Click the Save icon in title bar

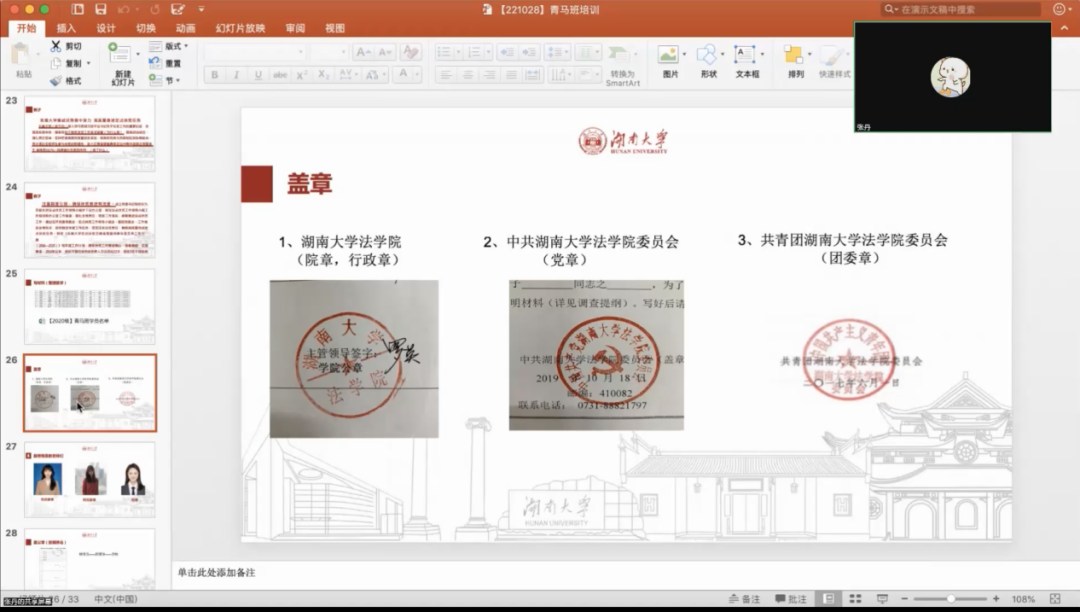101,9
